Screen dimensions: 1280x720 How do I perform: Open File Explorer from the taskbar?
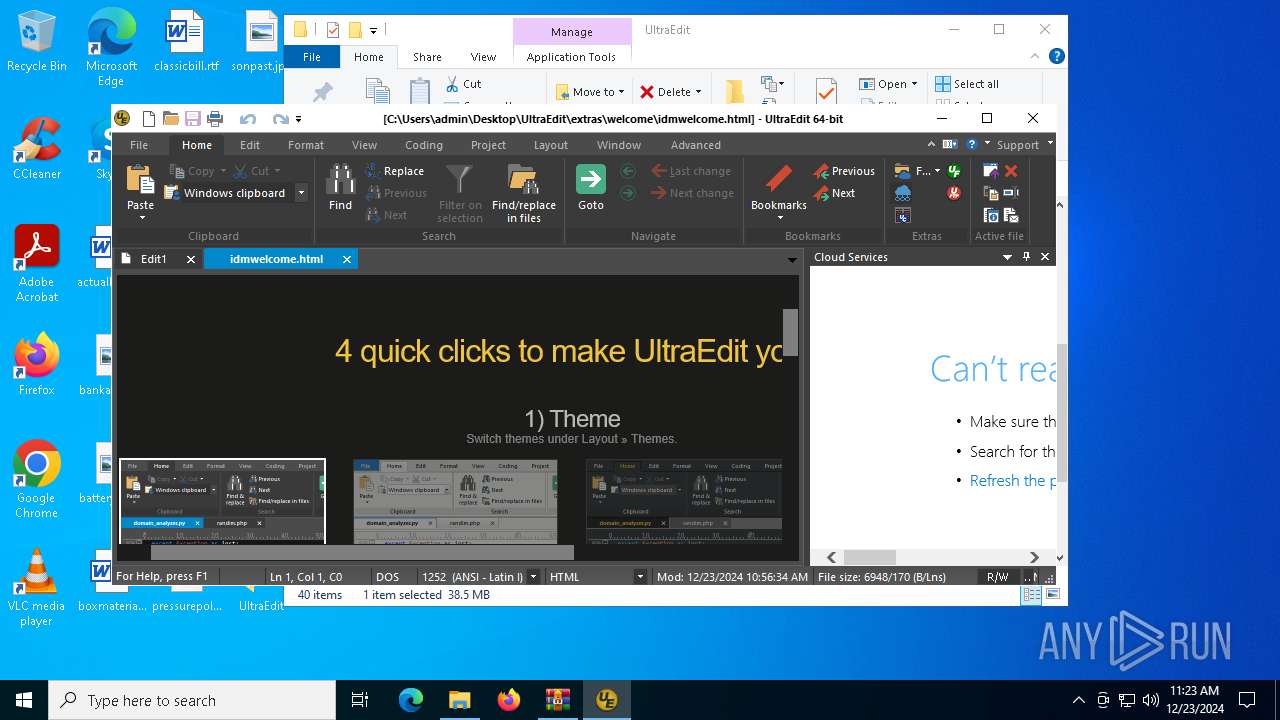coord(459,700)
